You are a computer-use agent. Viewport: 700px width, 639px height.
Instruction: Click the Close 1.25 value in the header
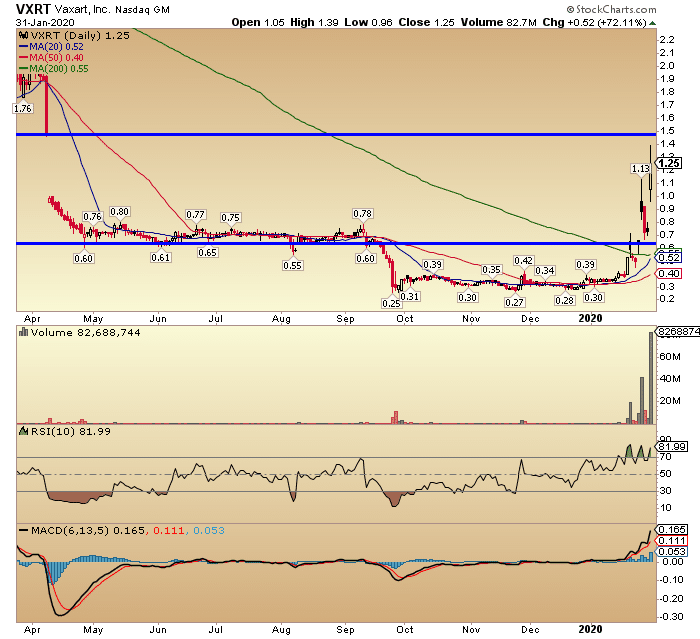426,22
